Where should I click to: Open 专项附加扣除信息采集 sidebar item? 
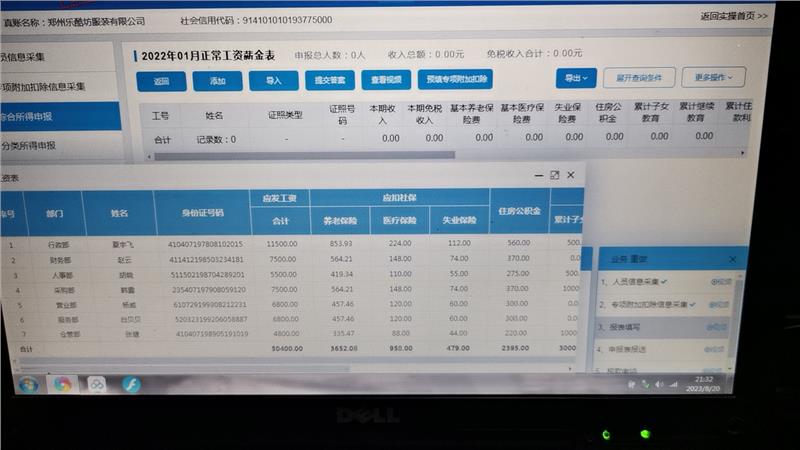coord(45,87)
